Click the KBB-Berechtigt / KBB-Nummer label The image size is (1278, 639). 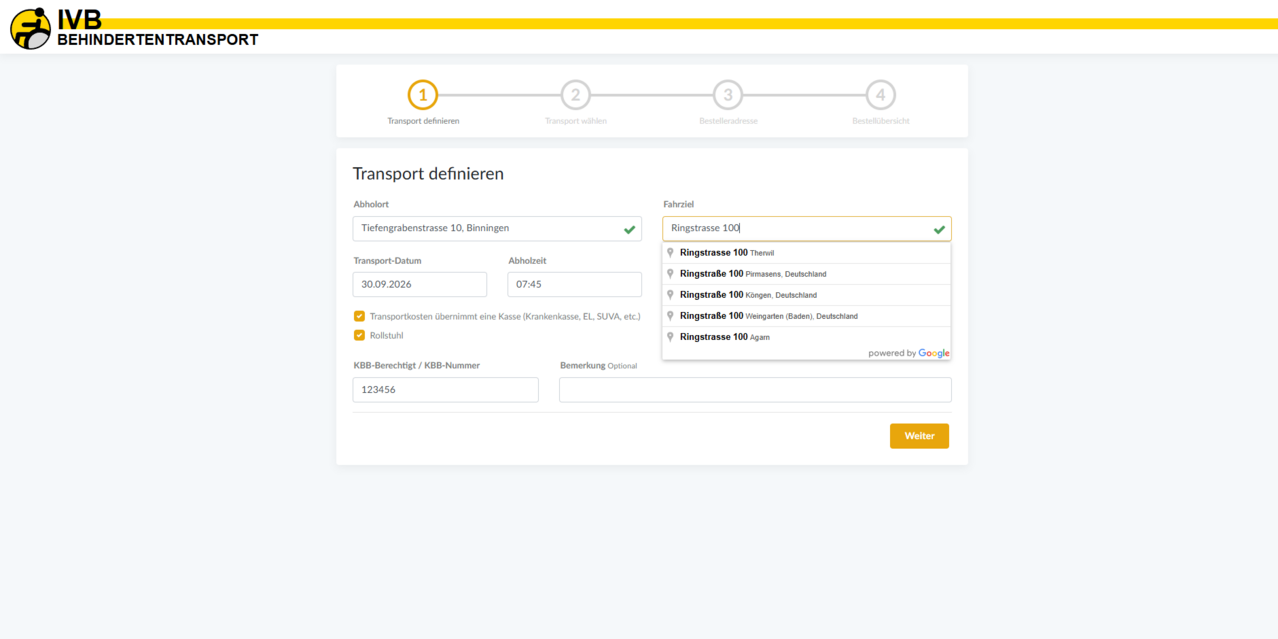click(x=417, y=366)
